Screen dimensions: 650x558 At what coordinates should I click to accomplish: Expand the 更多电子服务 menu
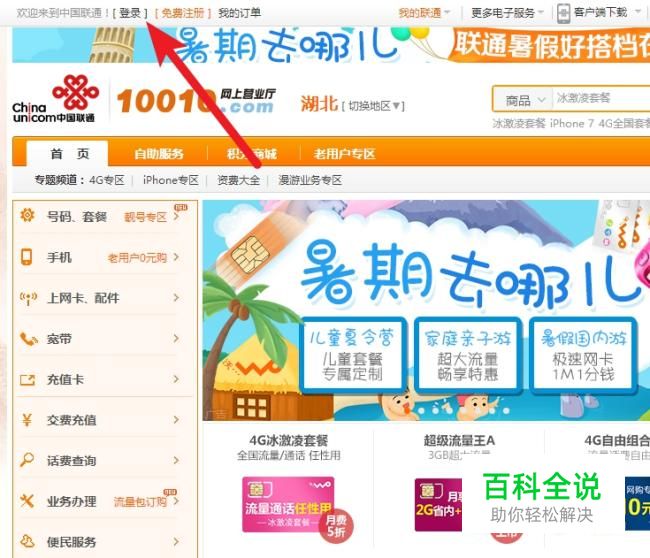click(507, 13)
